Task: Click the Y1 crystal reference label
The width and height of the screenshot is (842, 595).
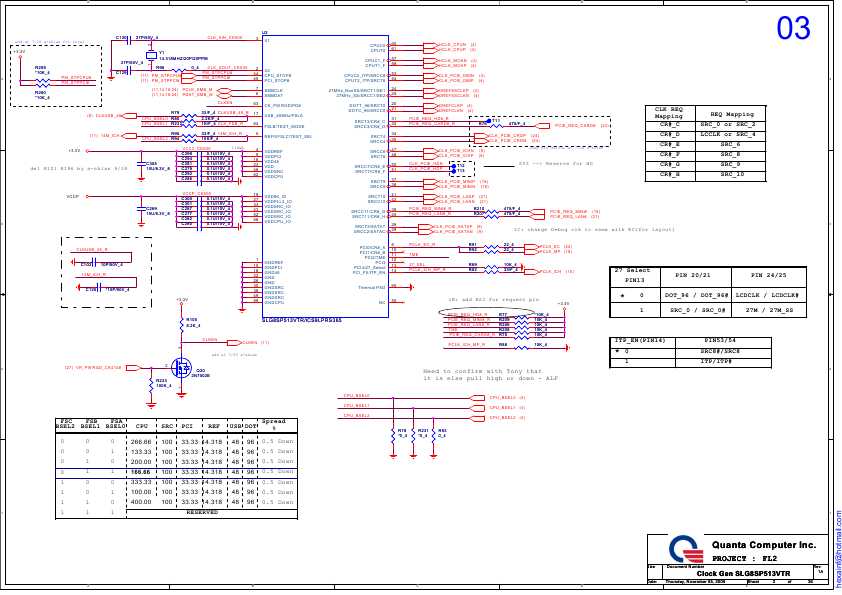Action: coord(162,53)
